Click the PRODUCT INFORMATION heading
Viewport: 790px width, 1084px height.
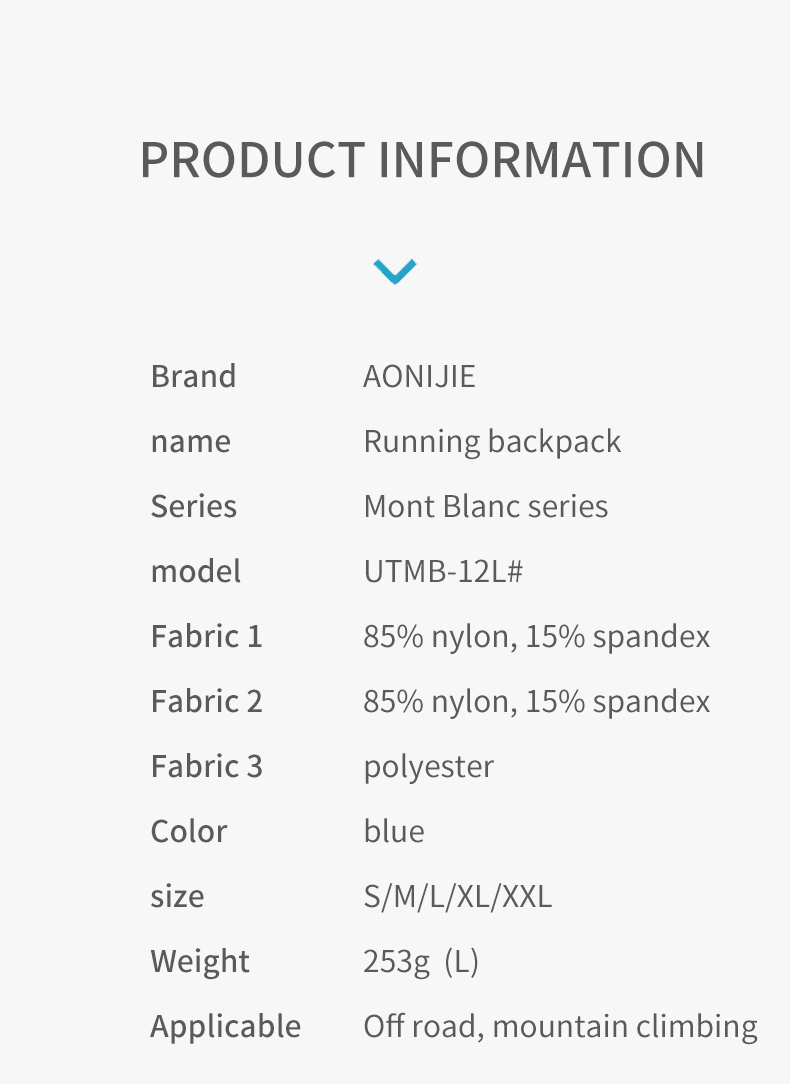(423, 160)
